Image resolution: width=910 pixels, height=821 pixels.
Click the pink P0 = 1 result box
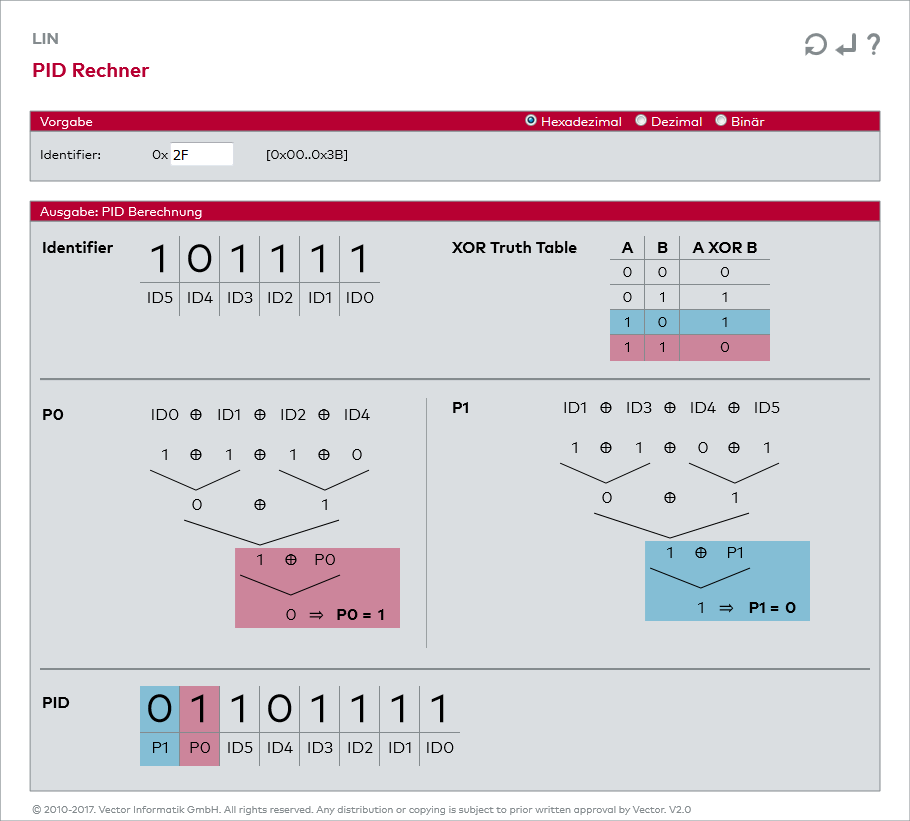coord(317,588)
